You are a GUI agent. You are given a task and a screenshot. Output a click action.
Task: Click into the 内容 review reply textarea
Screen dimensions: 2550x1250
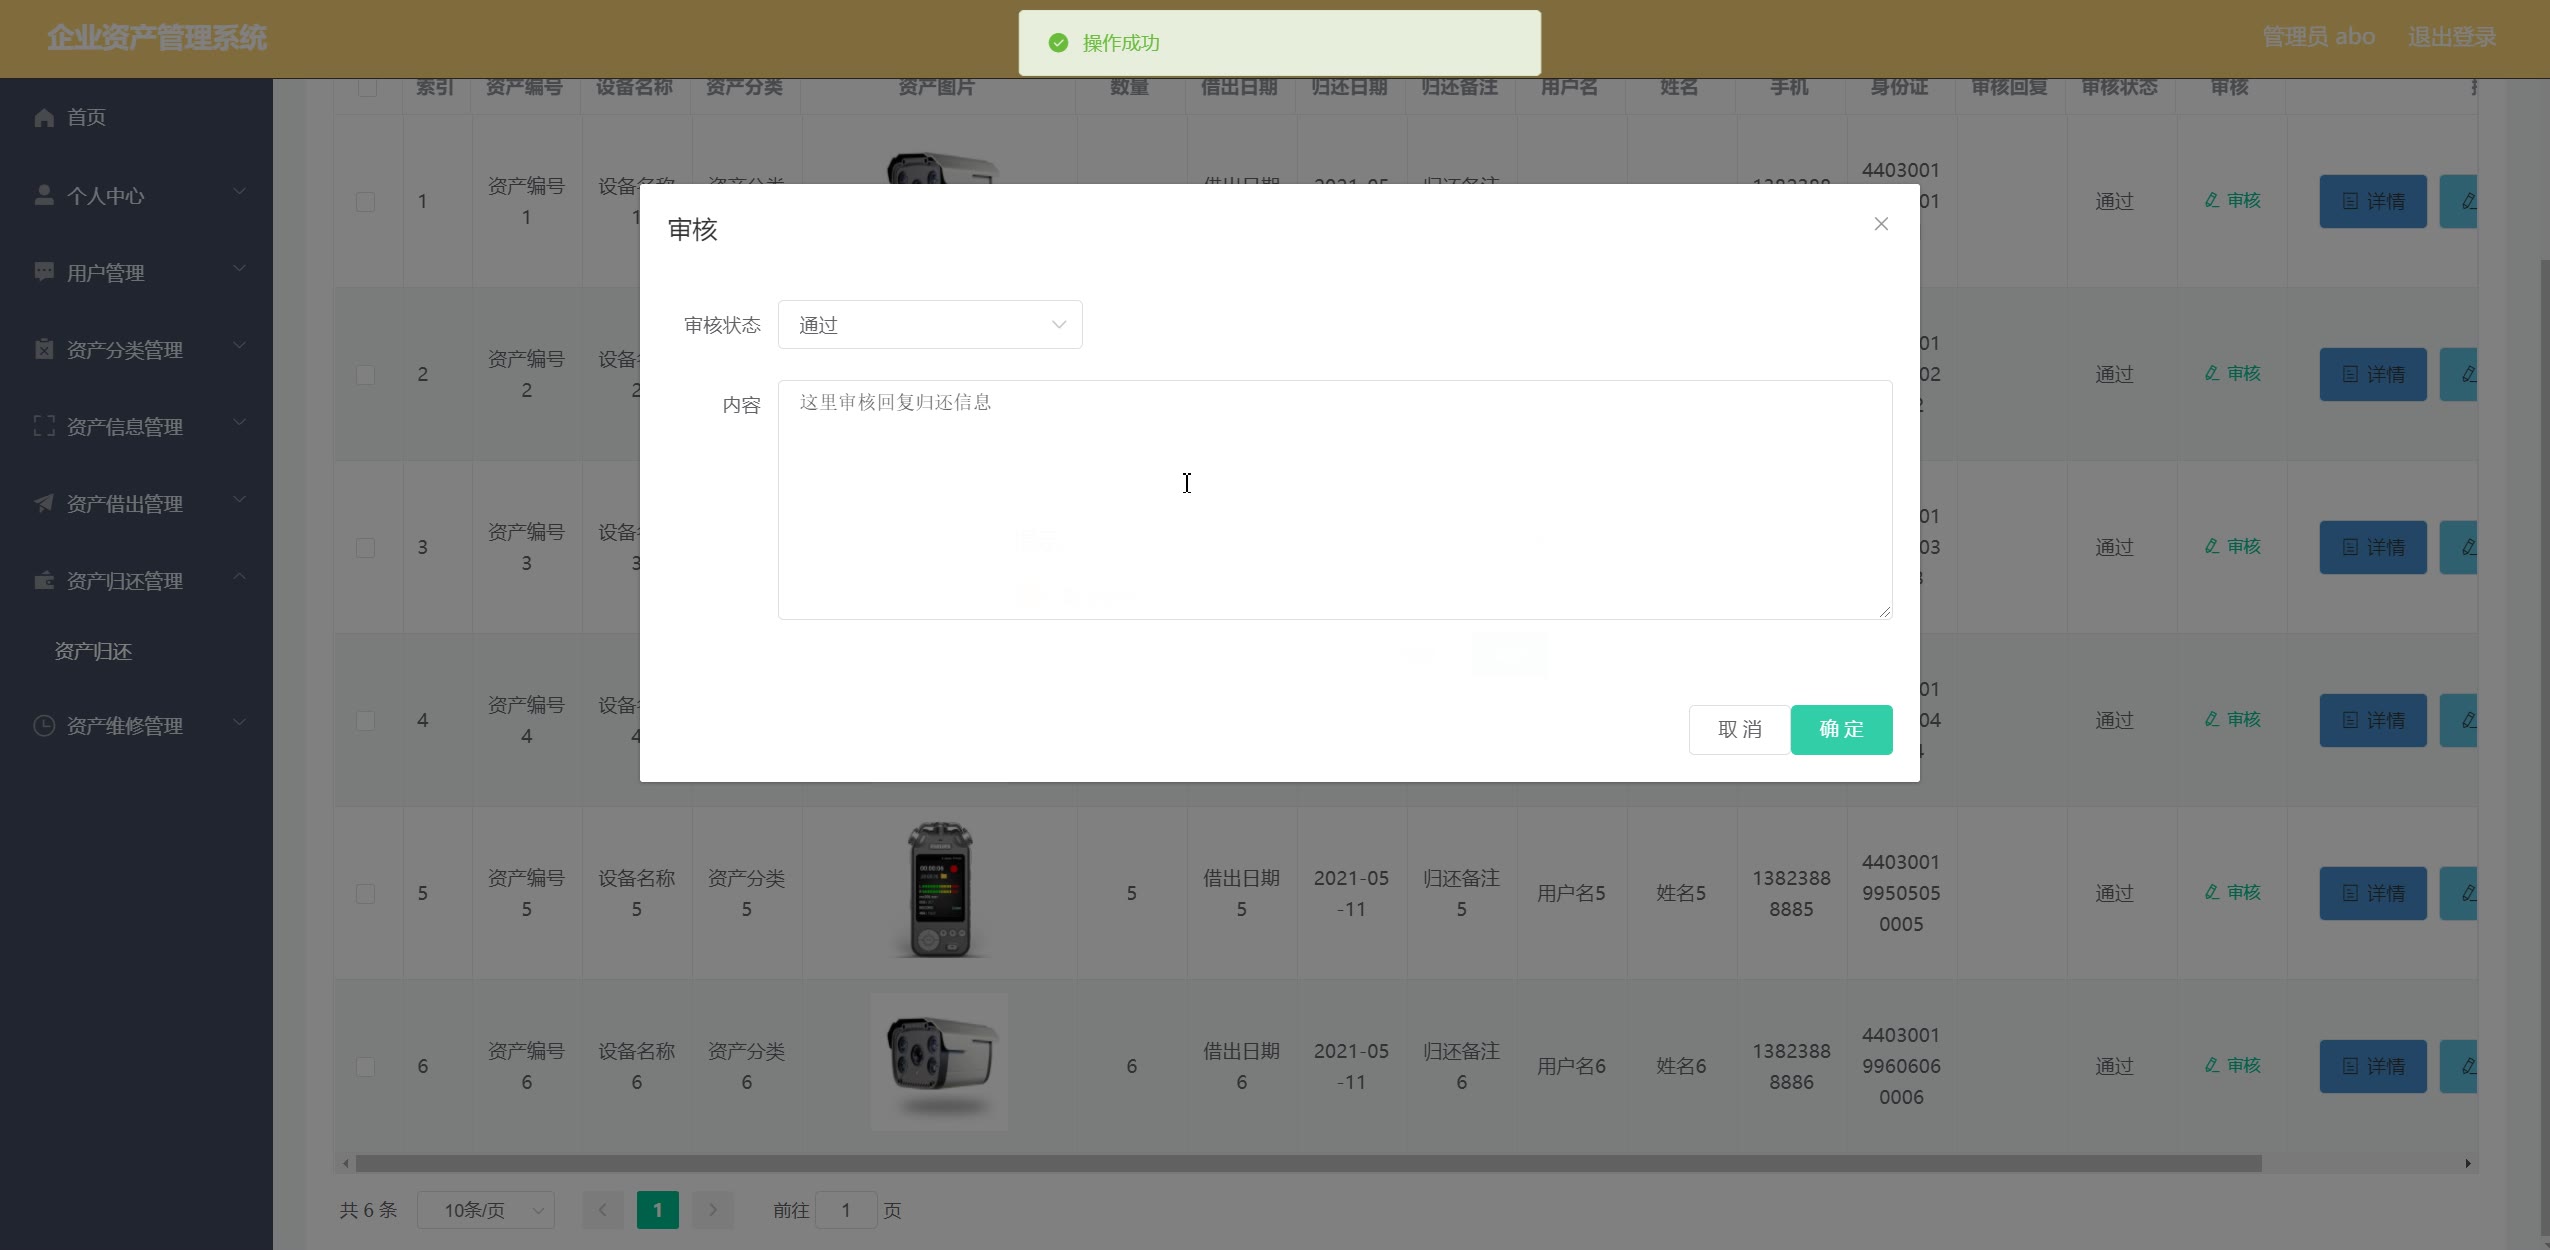(x=1334, y=500)
